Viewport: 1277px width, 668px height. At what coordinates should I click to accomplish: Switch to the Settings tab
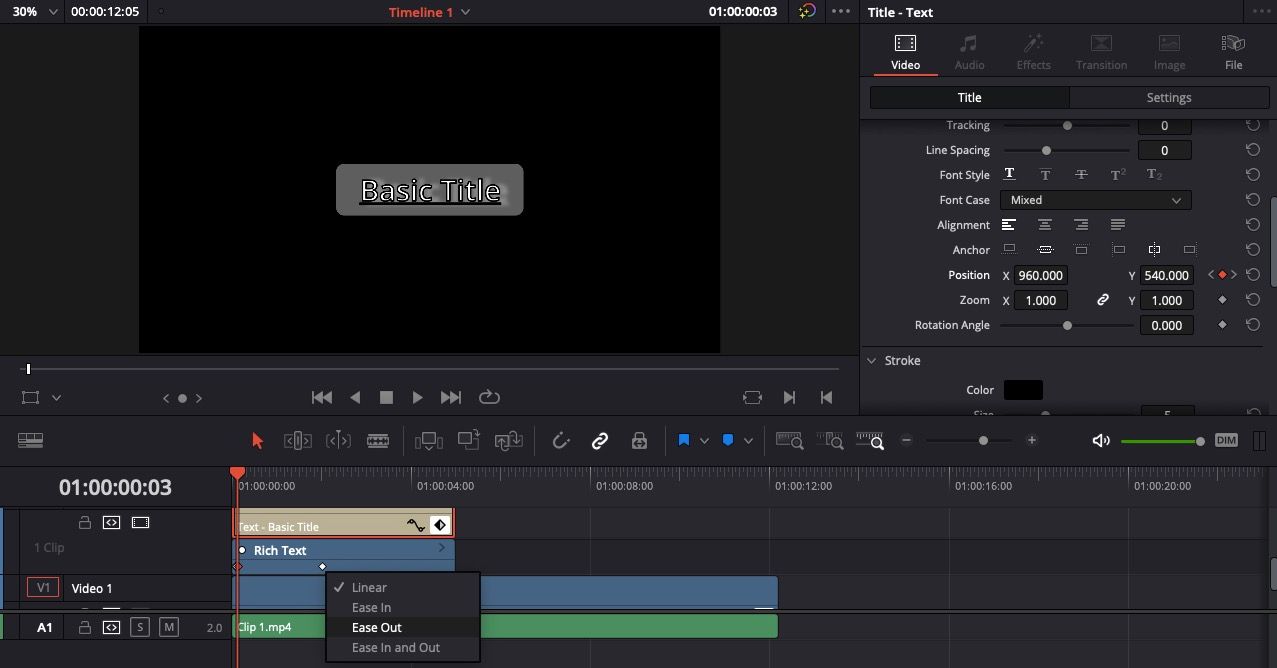pyautogui.click(x=1168, y=97)
